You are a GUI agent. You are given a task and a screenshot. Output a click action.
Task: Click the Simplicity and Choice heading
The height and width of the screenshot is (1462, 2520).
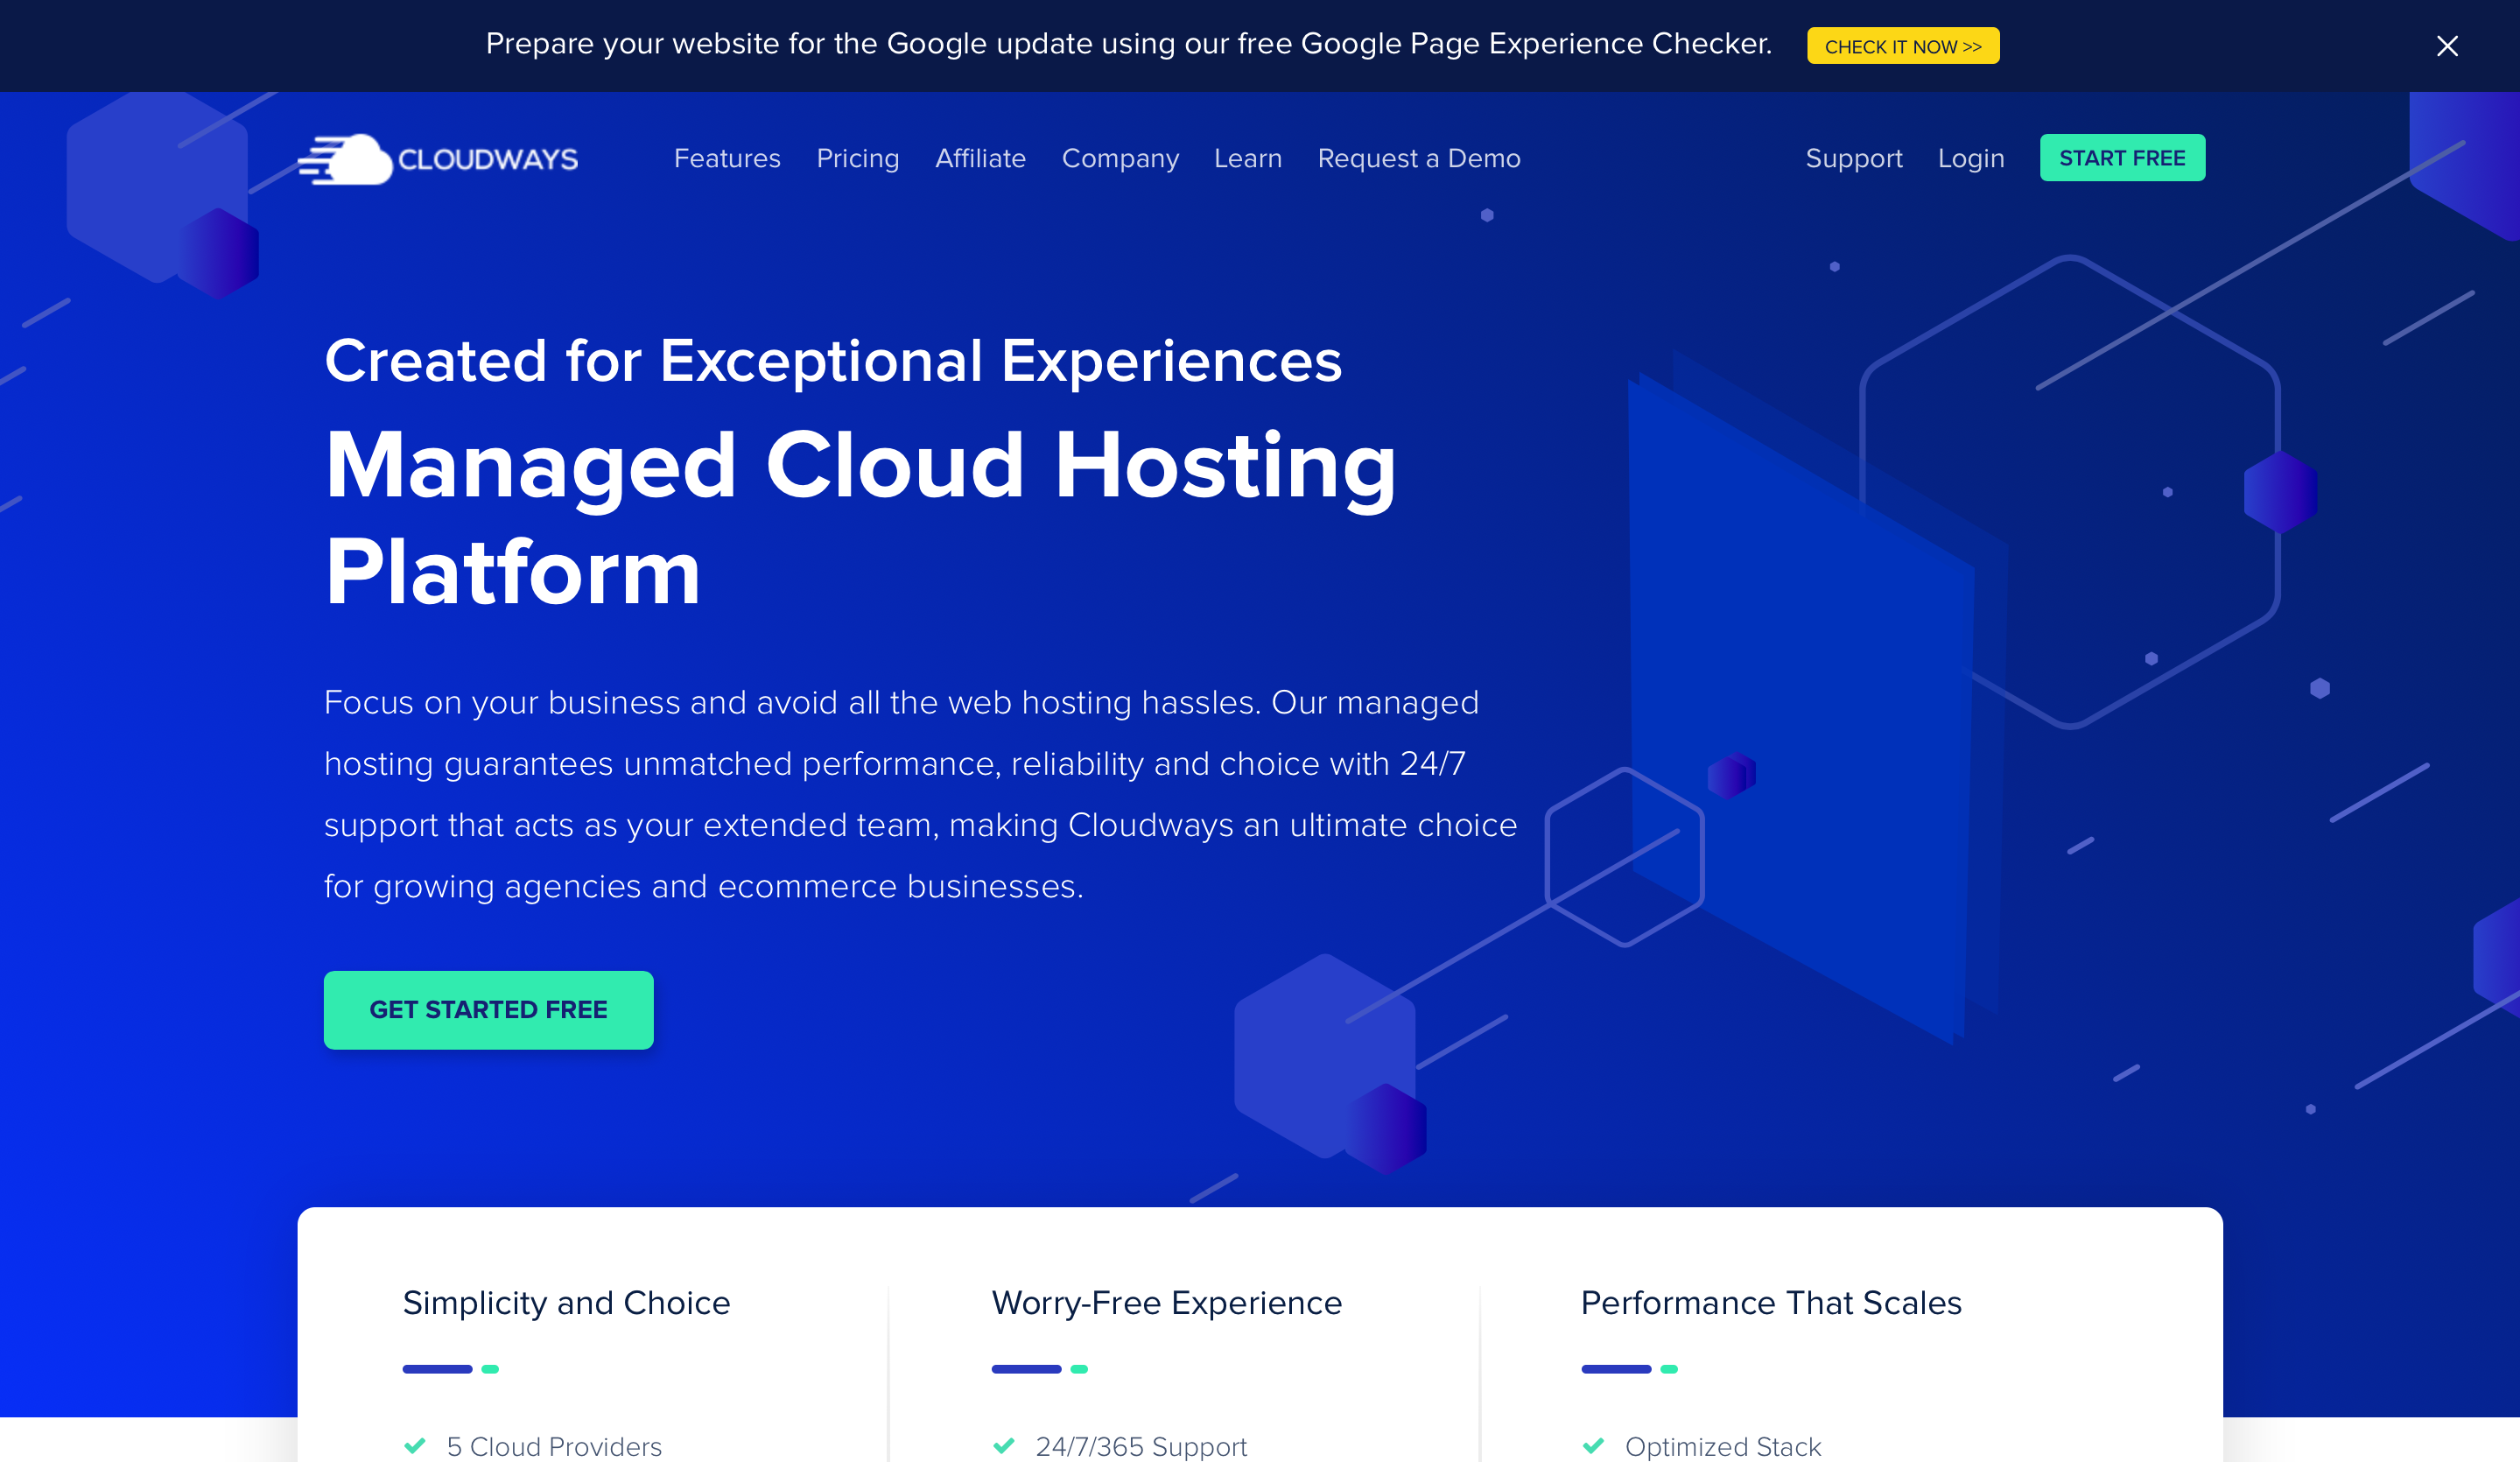coord(566,1303)
